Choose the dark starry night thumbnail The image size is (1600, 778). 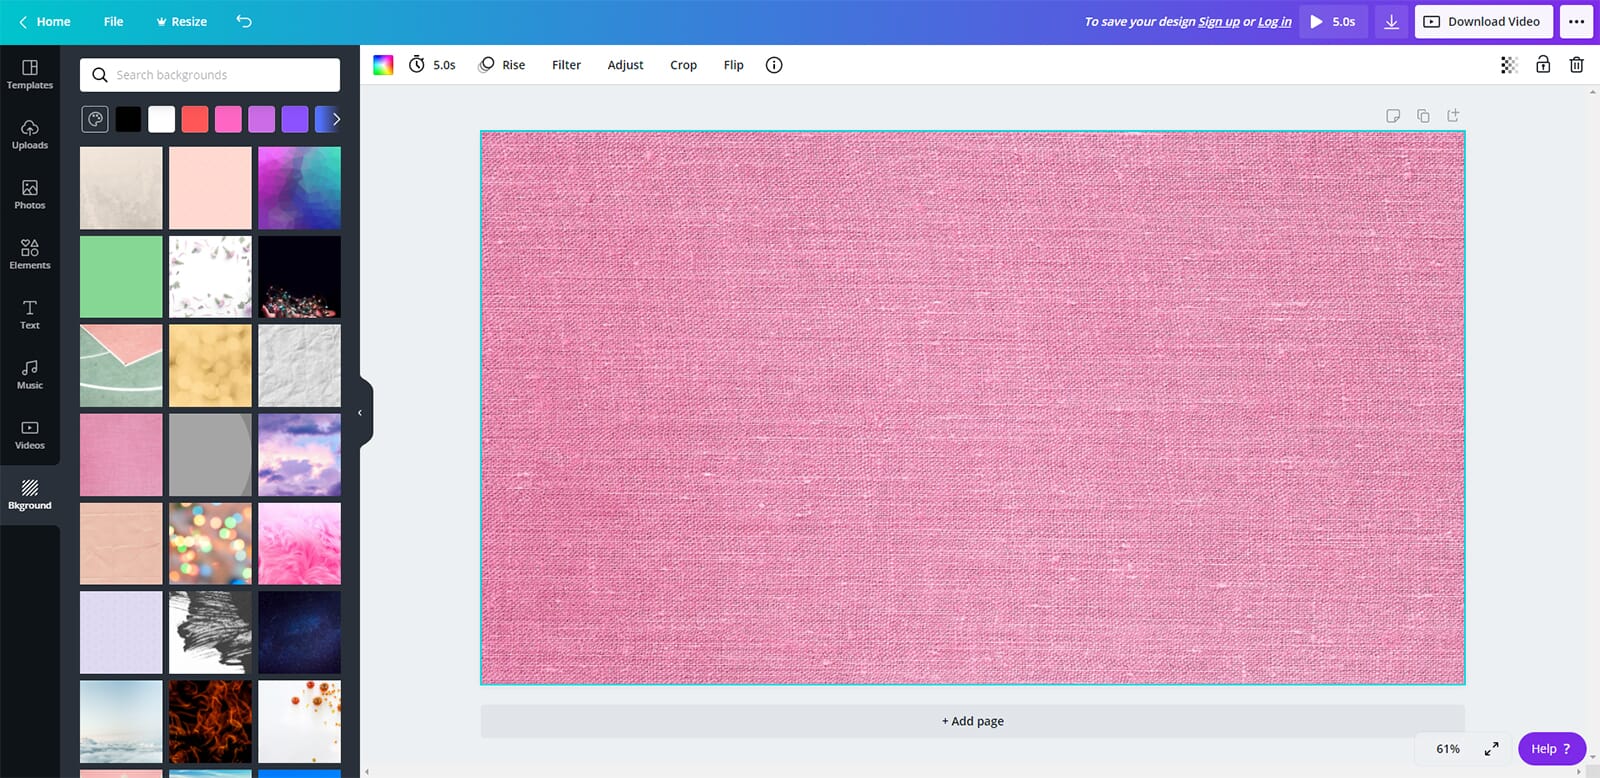(299, 633)
